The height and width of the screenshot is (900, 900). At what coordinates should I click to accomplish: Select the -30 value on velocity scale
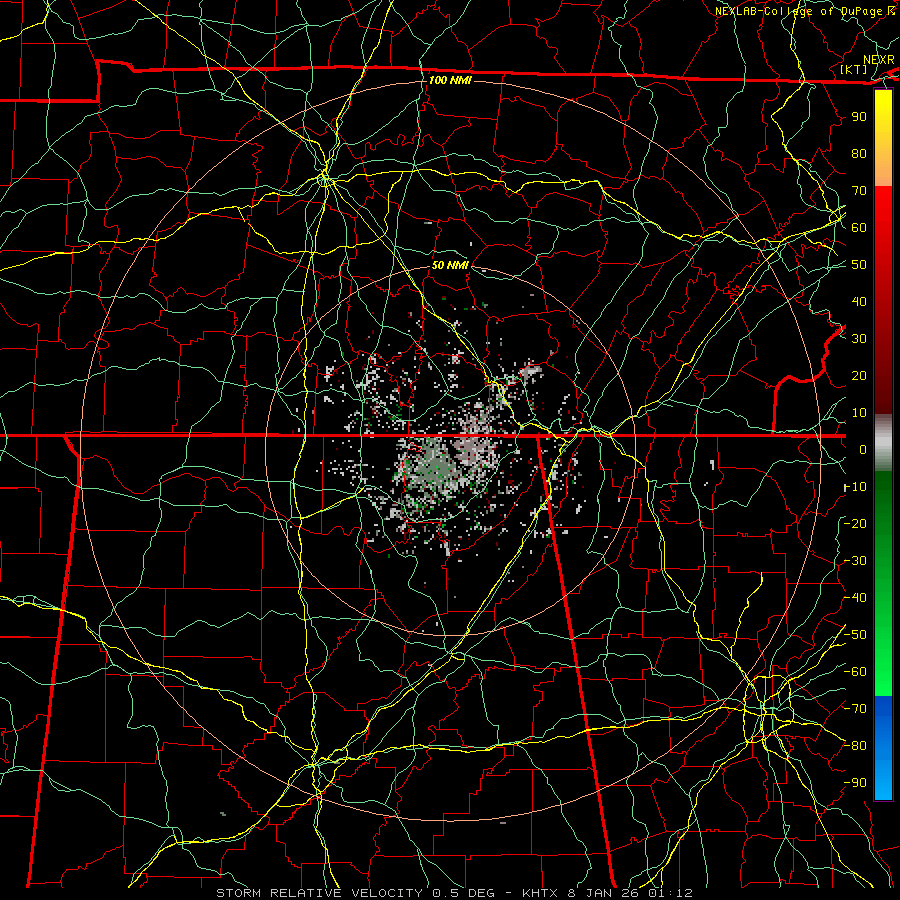(855, 561)
